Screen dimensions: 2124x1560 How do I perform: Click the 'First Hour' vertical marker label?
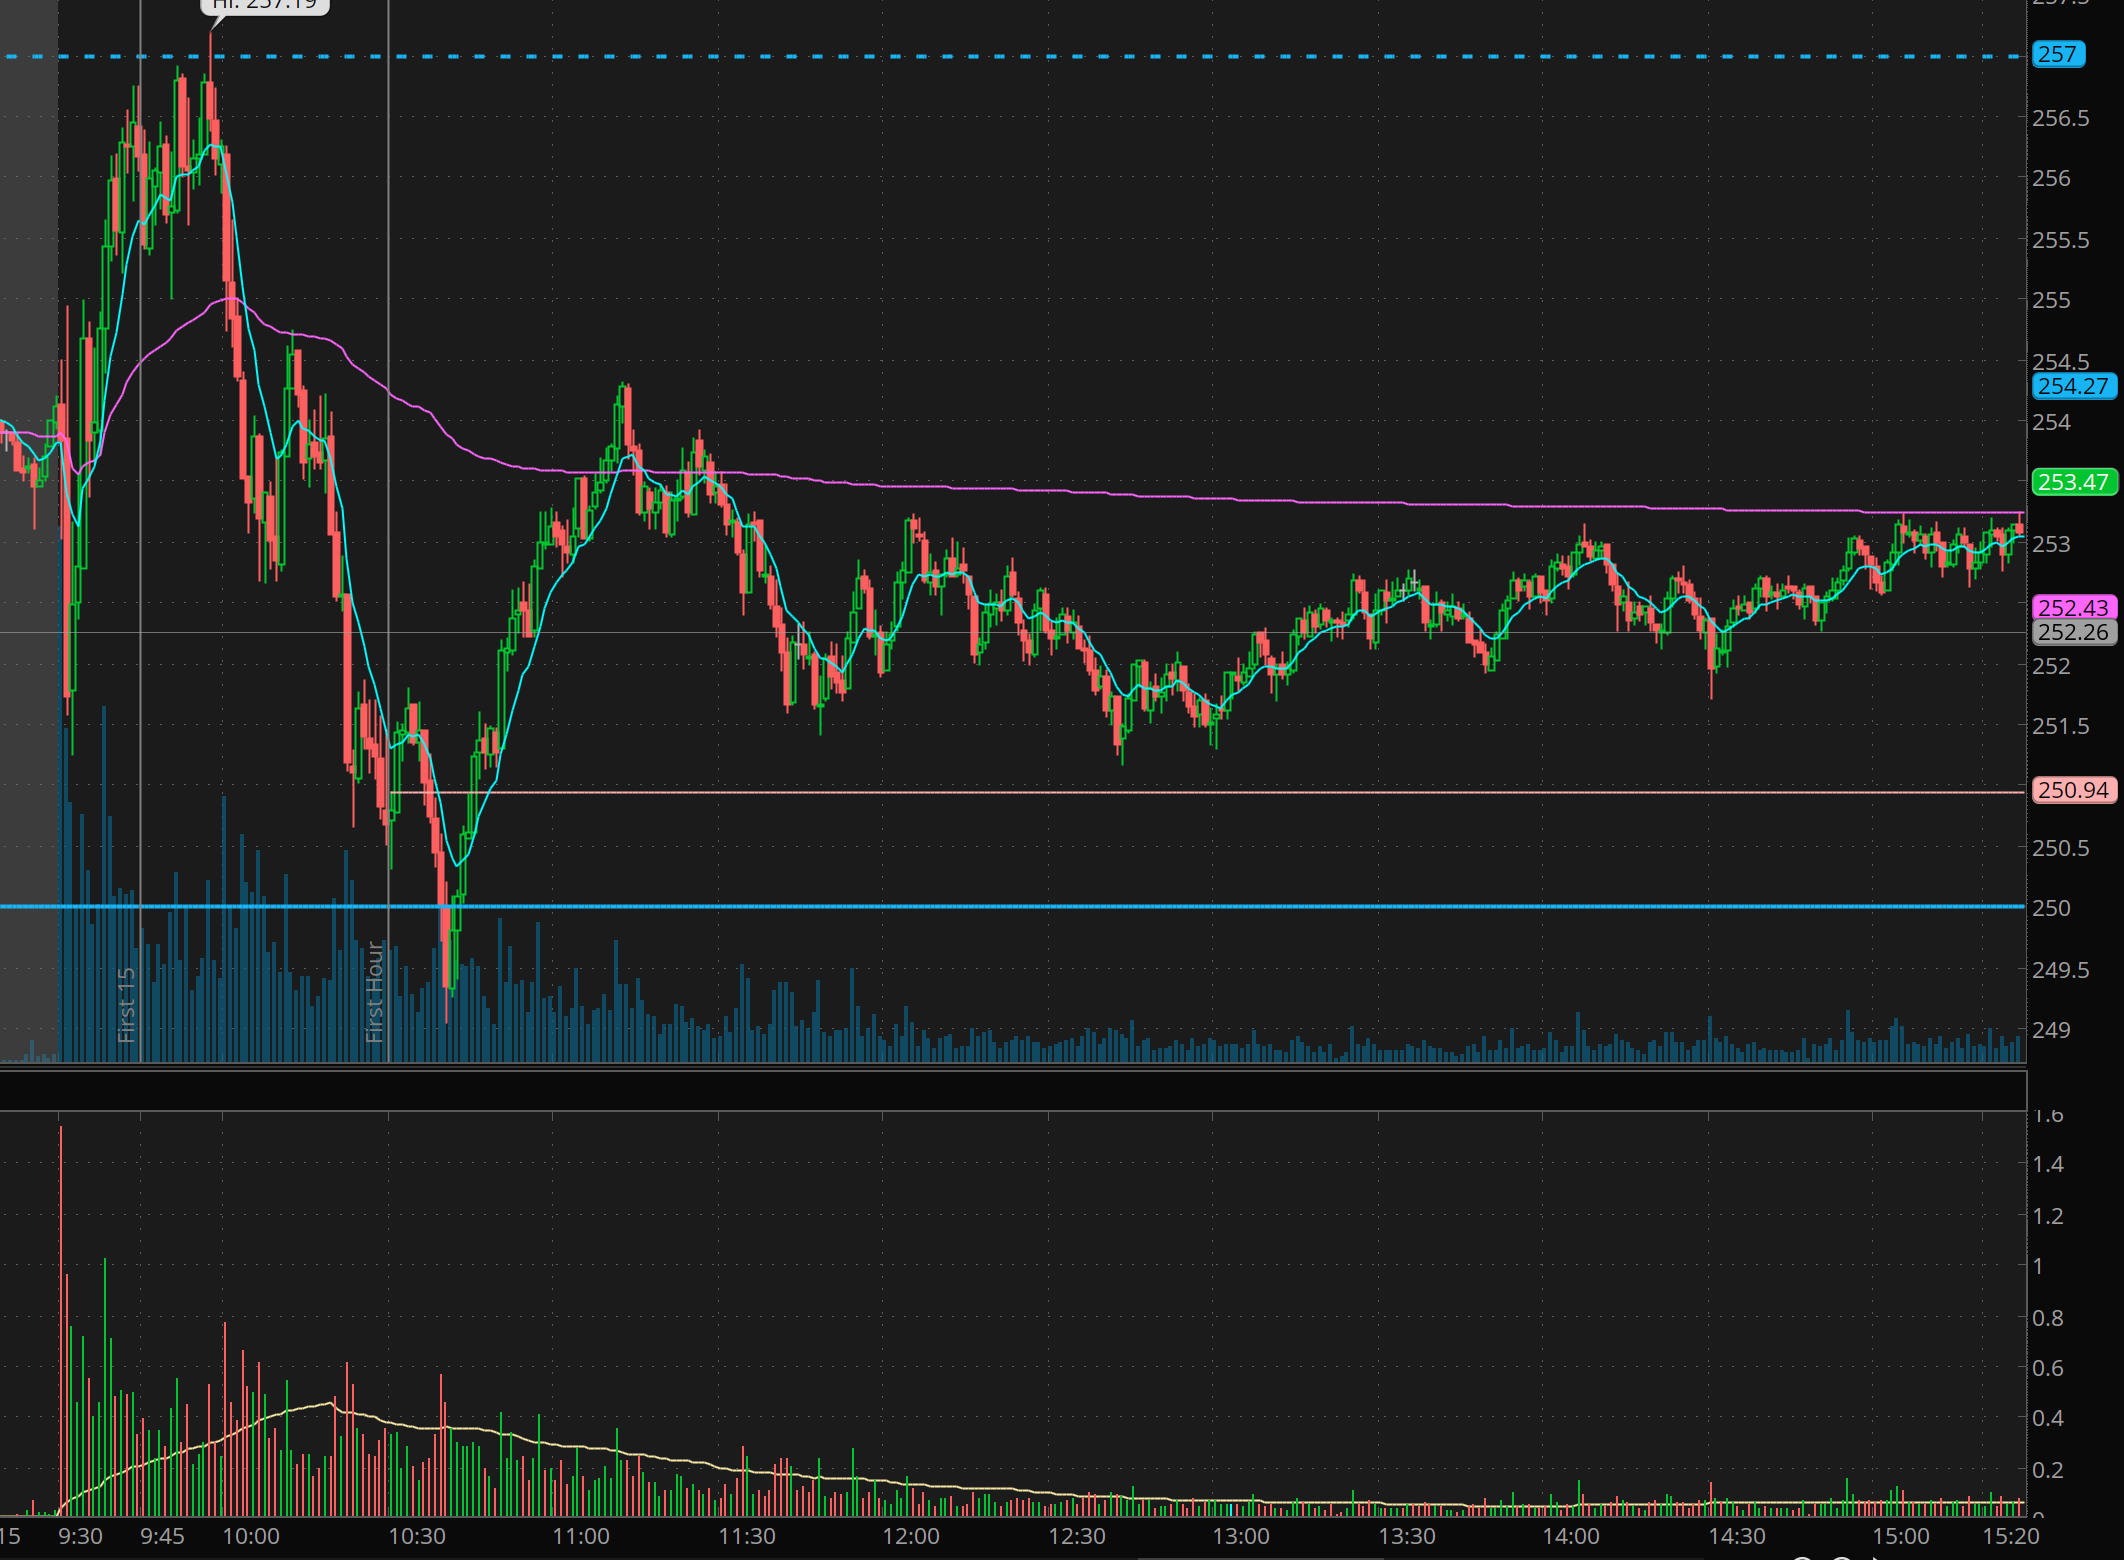pos(375,991)
